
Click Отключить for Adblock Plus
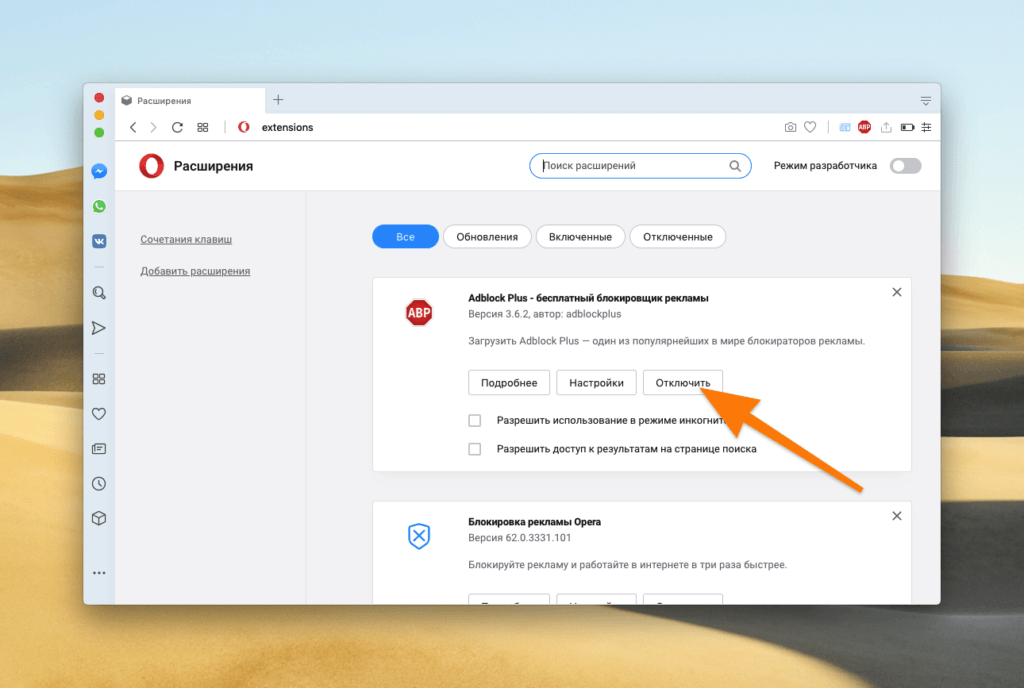coord(682,383)
